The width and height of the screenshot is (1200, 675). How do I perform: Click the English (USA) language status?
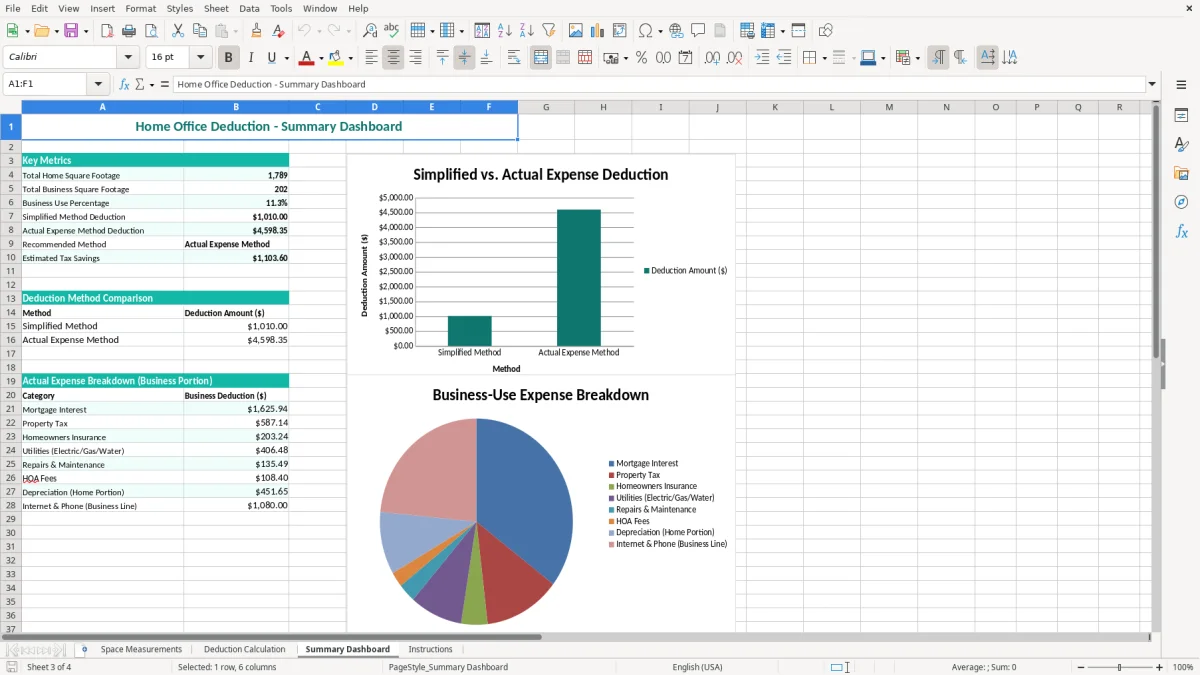[x=697, y=667]
